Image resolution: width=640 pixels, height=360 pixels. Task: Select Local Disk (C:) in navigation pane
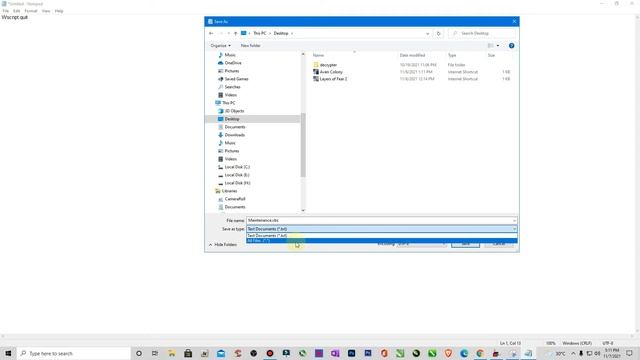(237, 167)
